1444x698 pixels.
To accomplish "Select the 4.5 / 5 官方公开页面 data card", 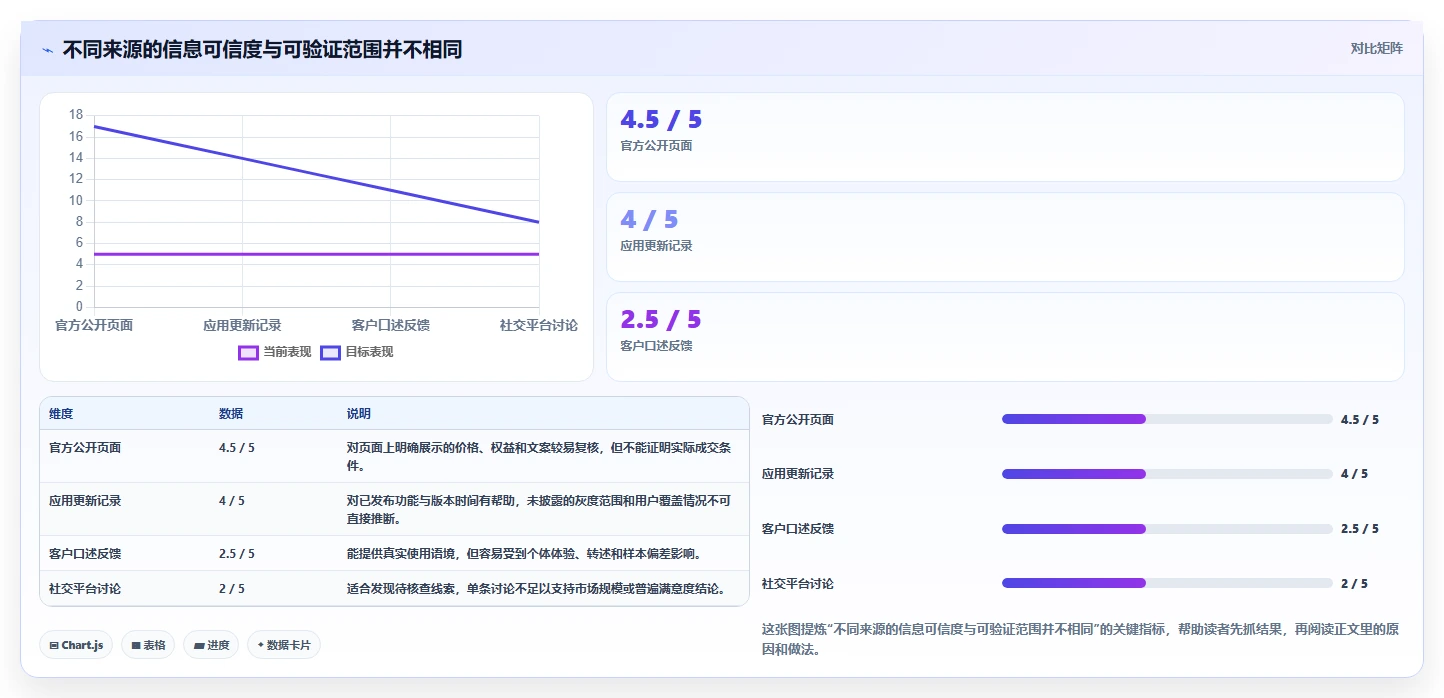I will point(1005,137).
